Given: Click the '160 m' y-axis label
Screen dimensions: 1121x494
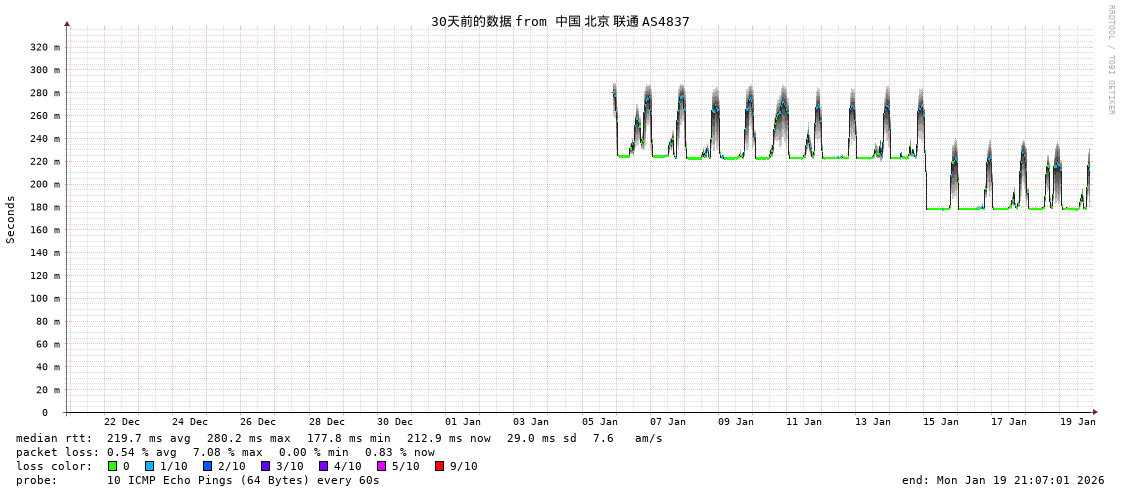Looking at the screenshot, I should [x=46, y=230].
